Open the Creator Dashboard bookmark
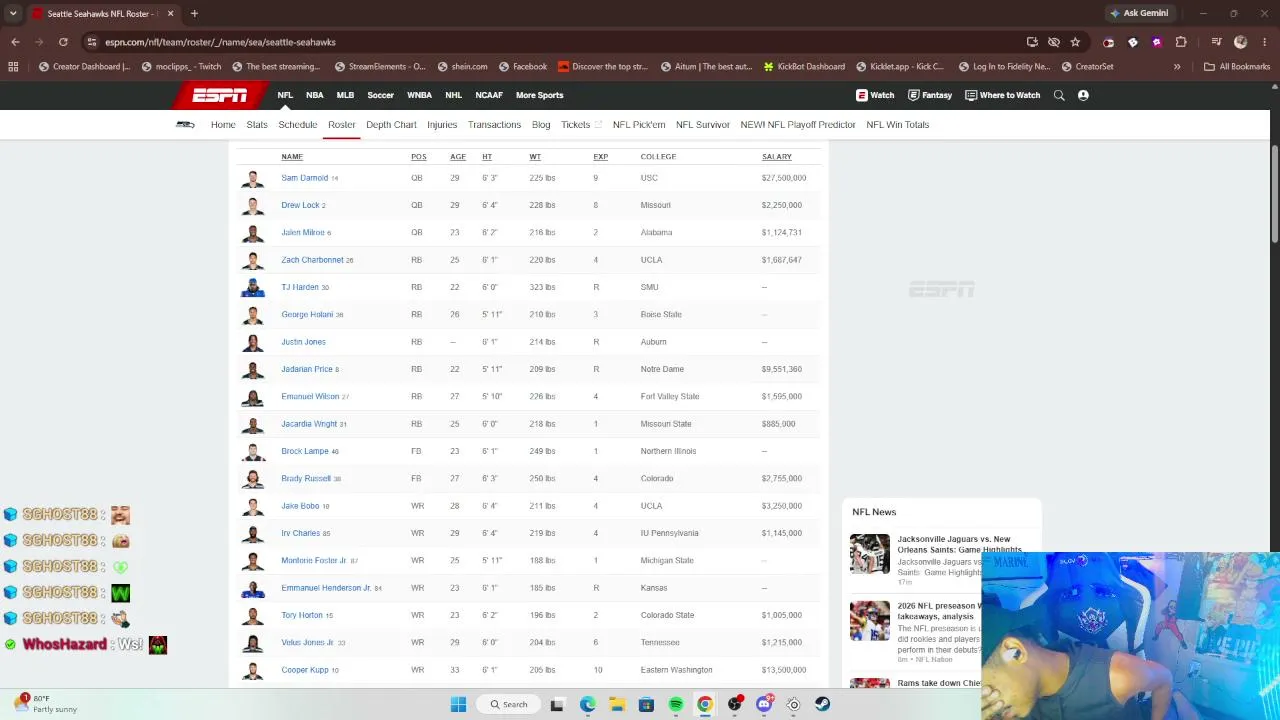This screenshot has width=1280, height=720. point(84,67)
